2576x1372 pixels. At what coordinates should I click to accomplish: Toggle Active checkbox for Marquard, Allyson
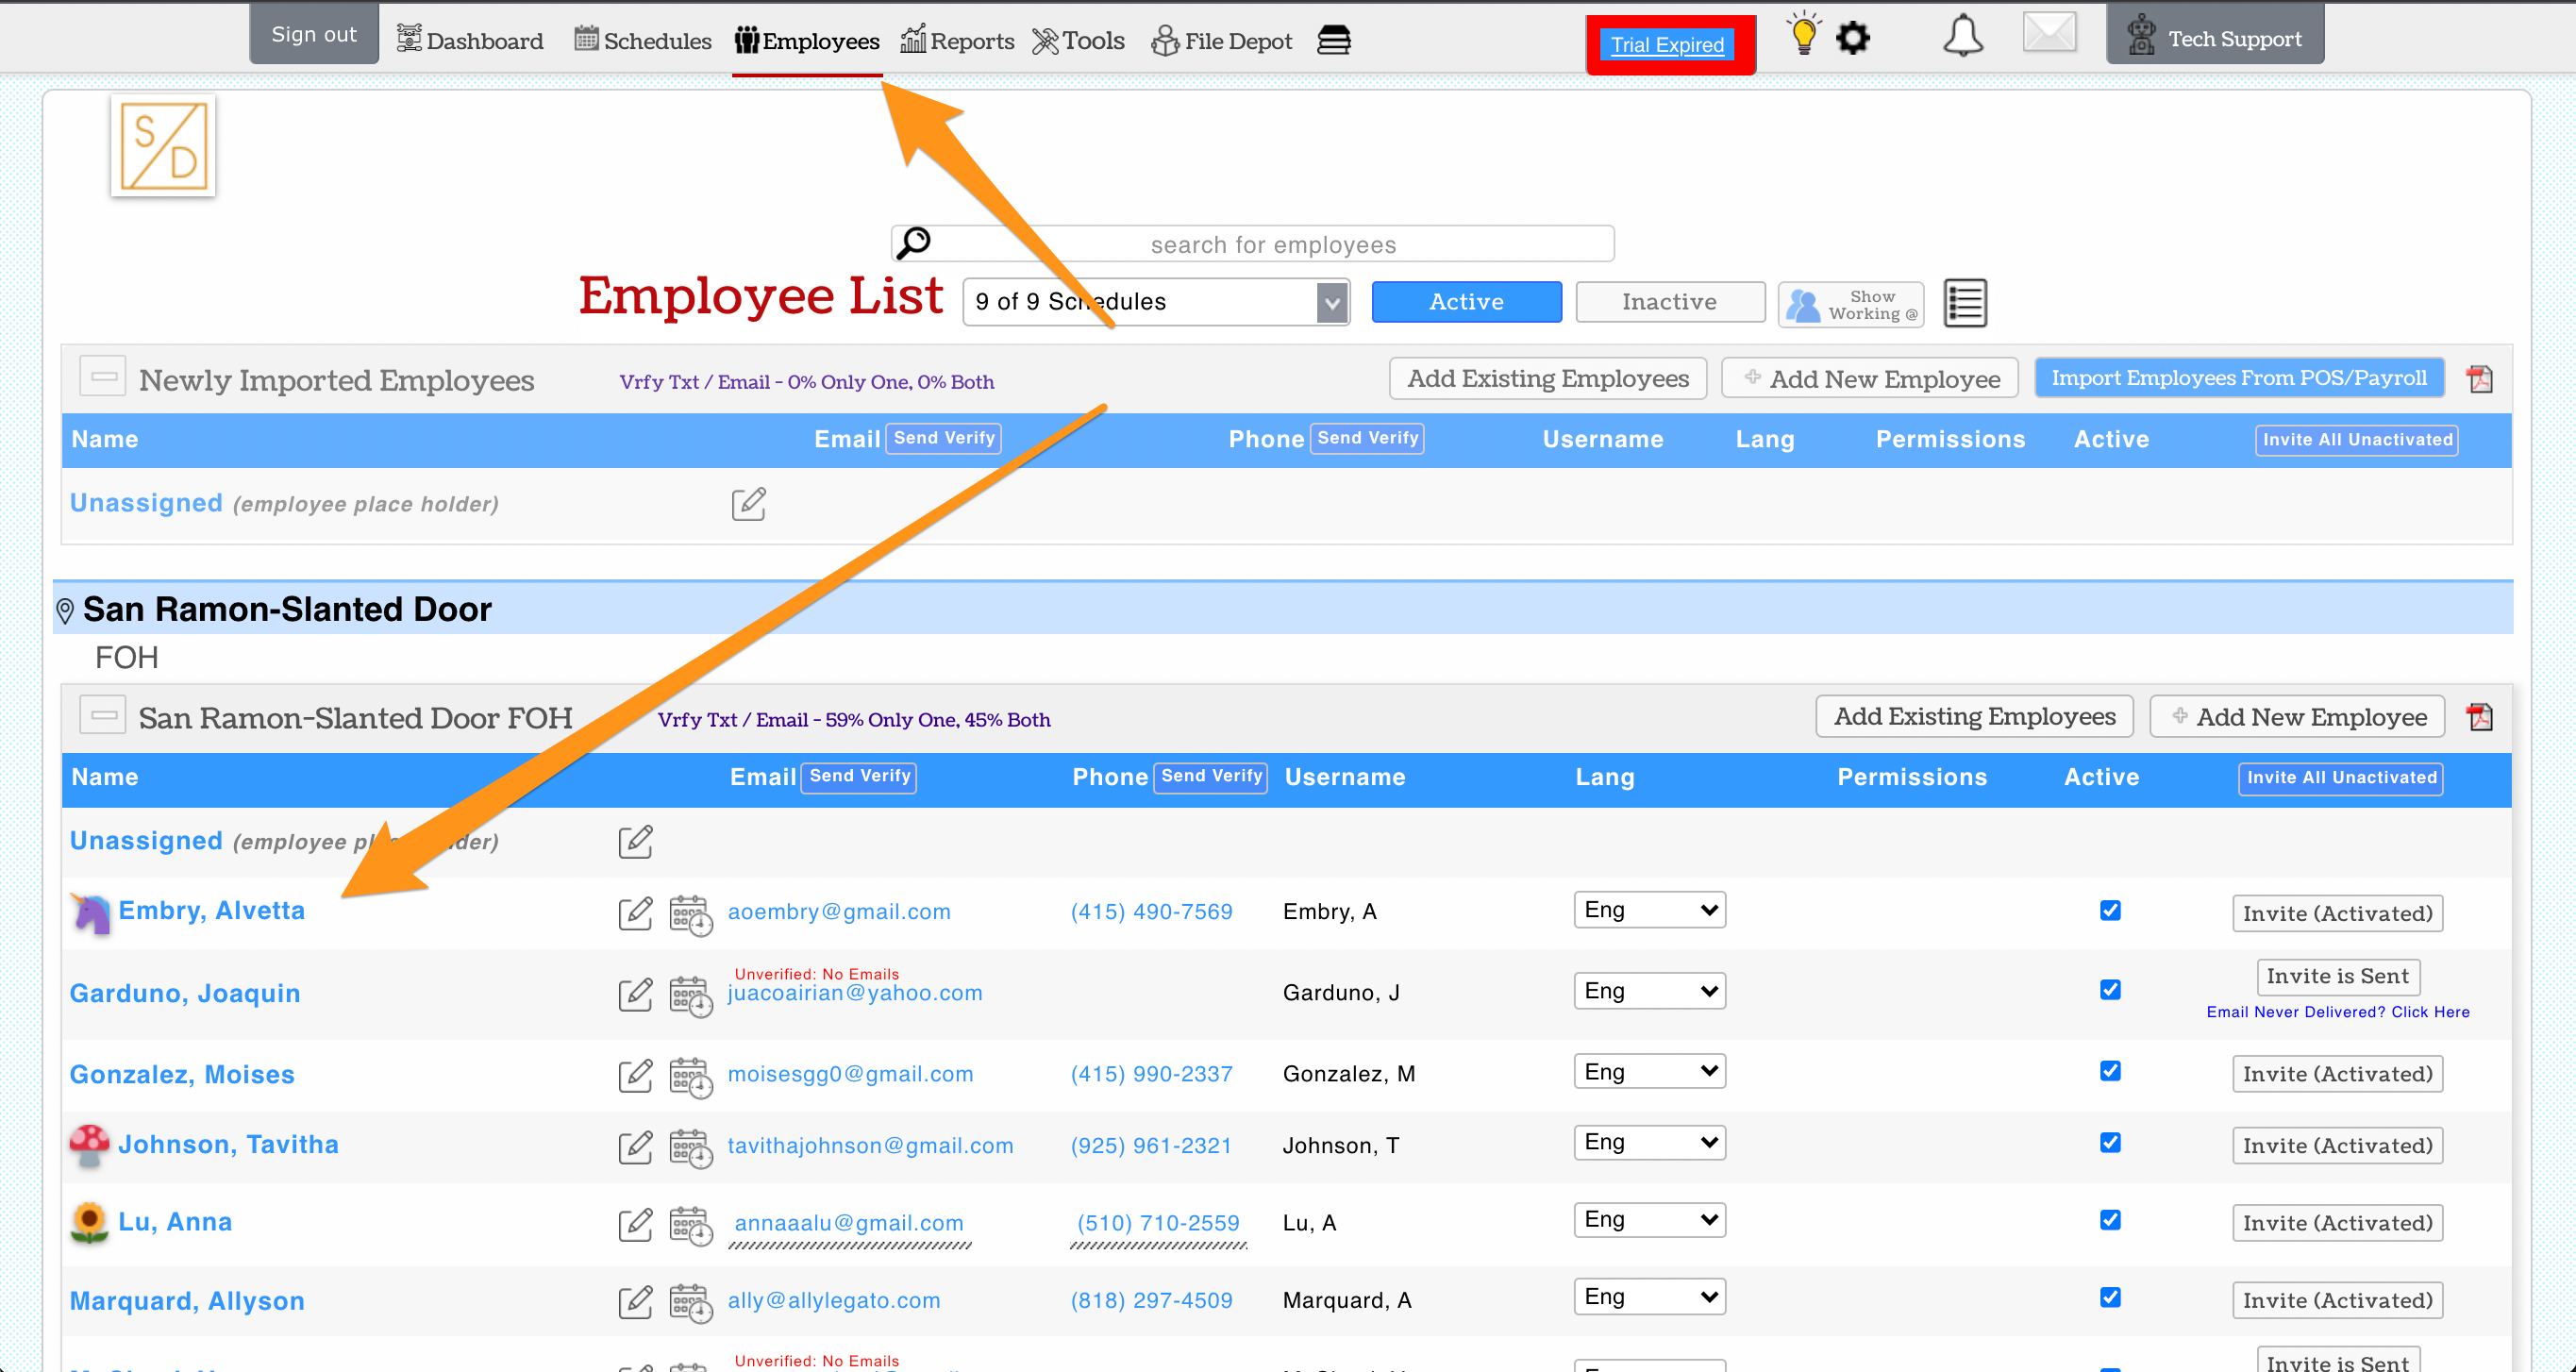coord(2110,1298)
